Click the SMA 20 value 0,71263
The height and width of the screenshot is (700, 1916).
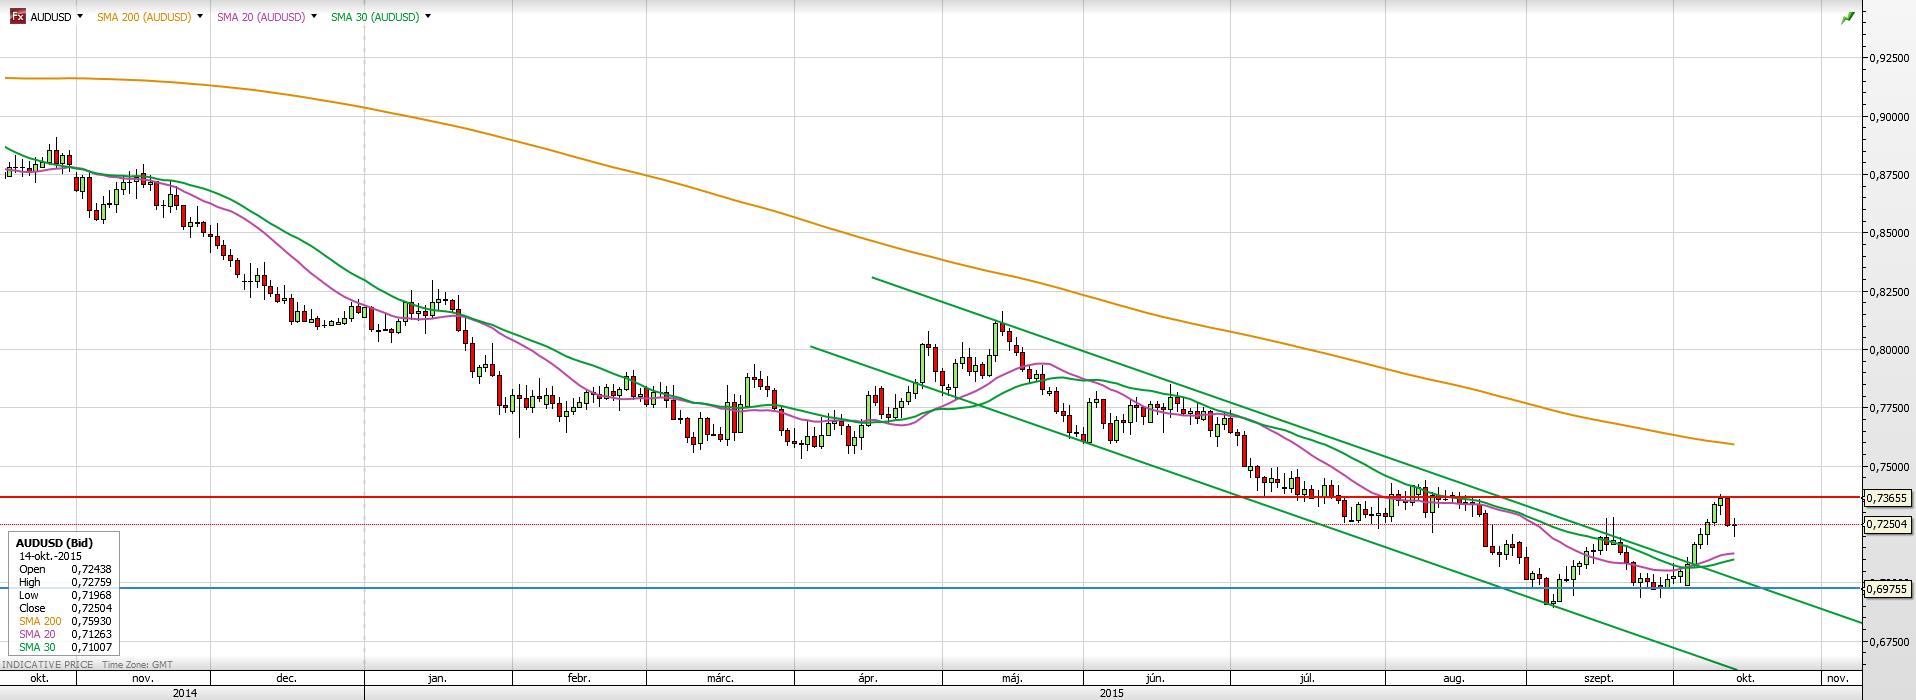[x=91, y=634]
